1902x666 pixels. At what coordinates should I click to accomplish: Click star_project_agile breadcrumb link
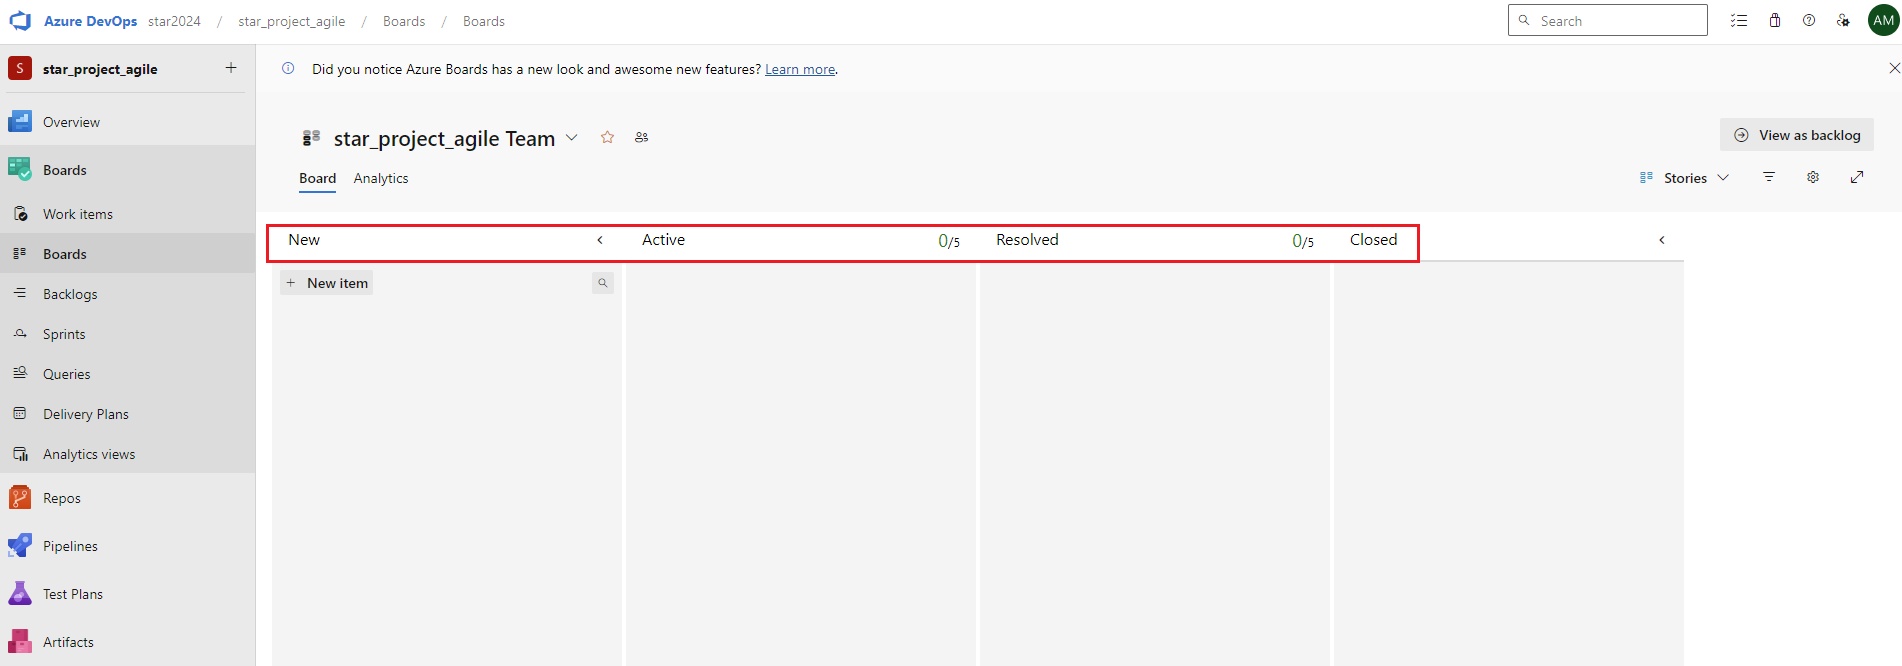tap(292, 21)
